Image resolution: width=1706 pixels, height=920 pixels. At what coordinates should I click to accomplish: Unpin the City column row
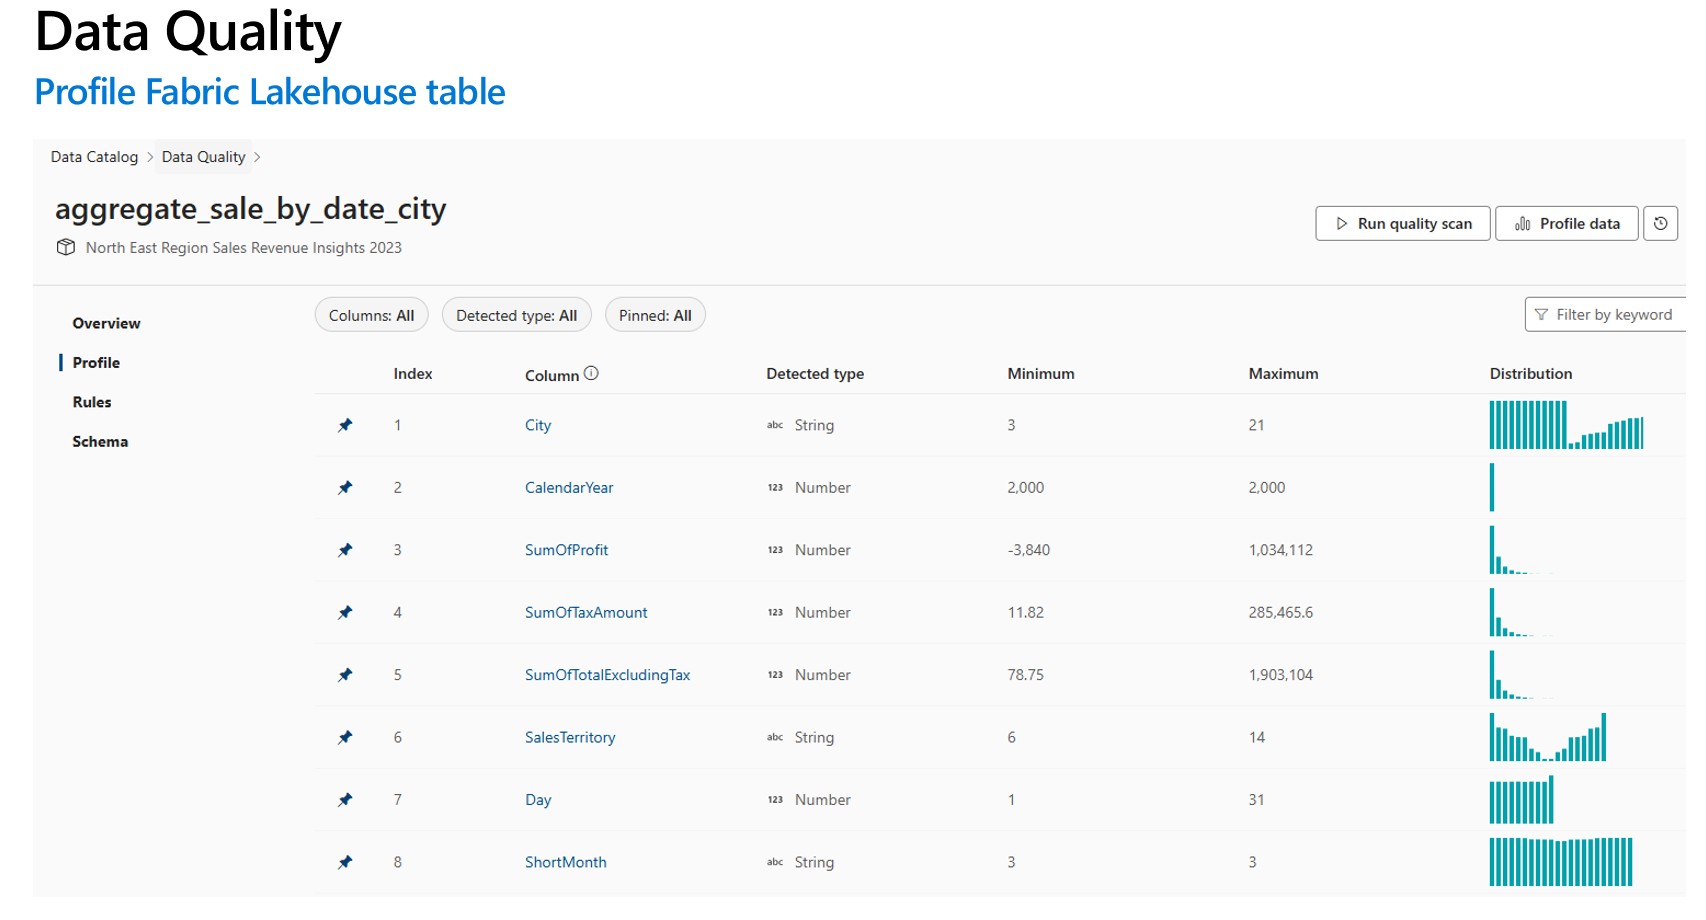[x=345, y=426]
